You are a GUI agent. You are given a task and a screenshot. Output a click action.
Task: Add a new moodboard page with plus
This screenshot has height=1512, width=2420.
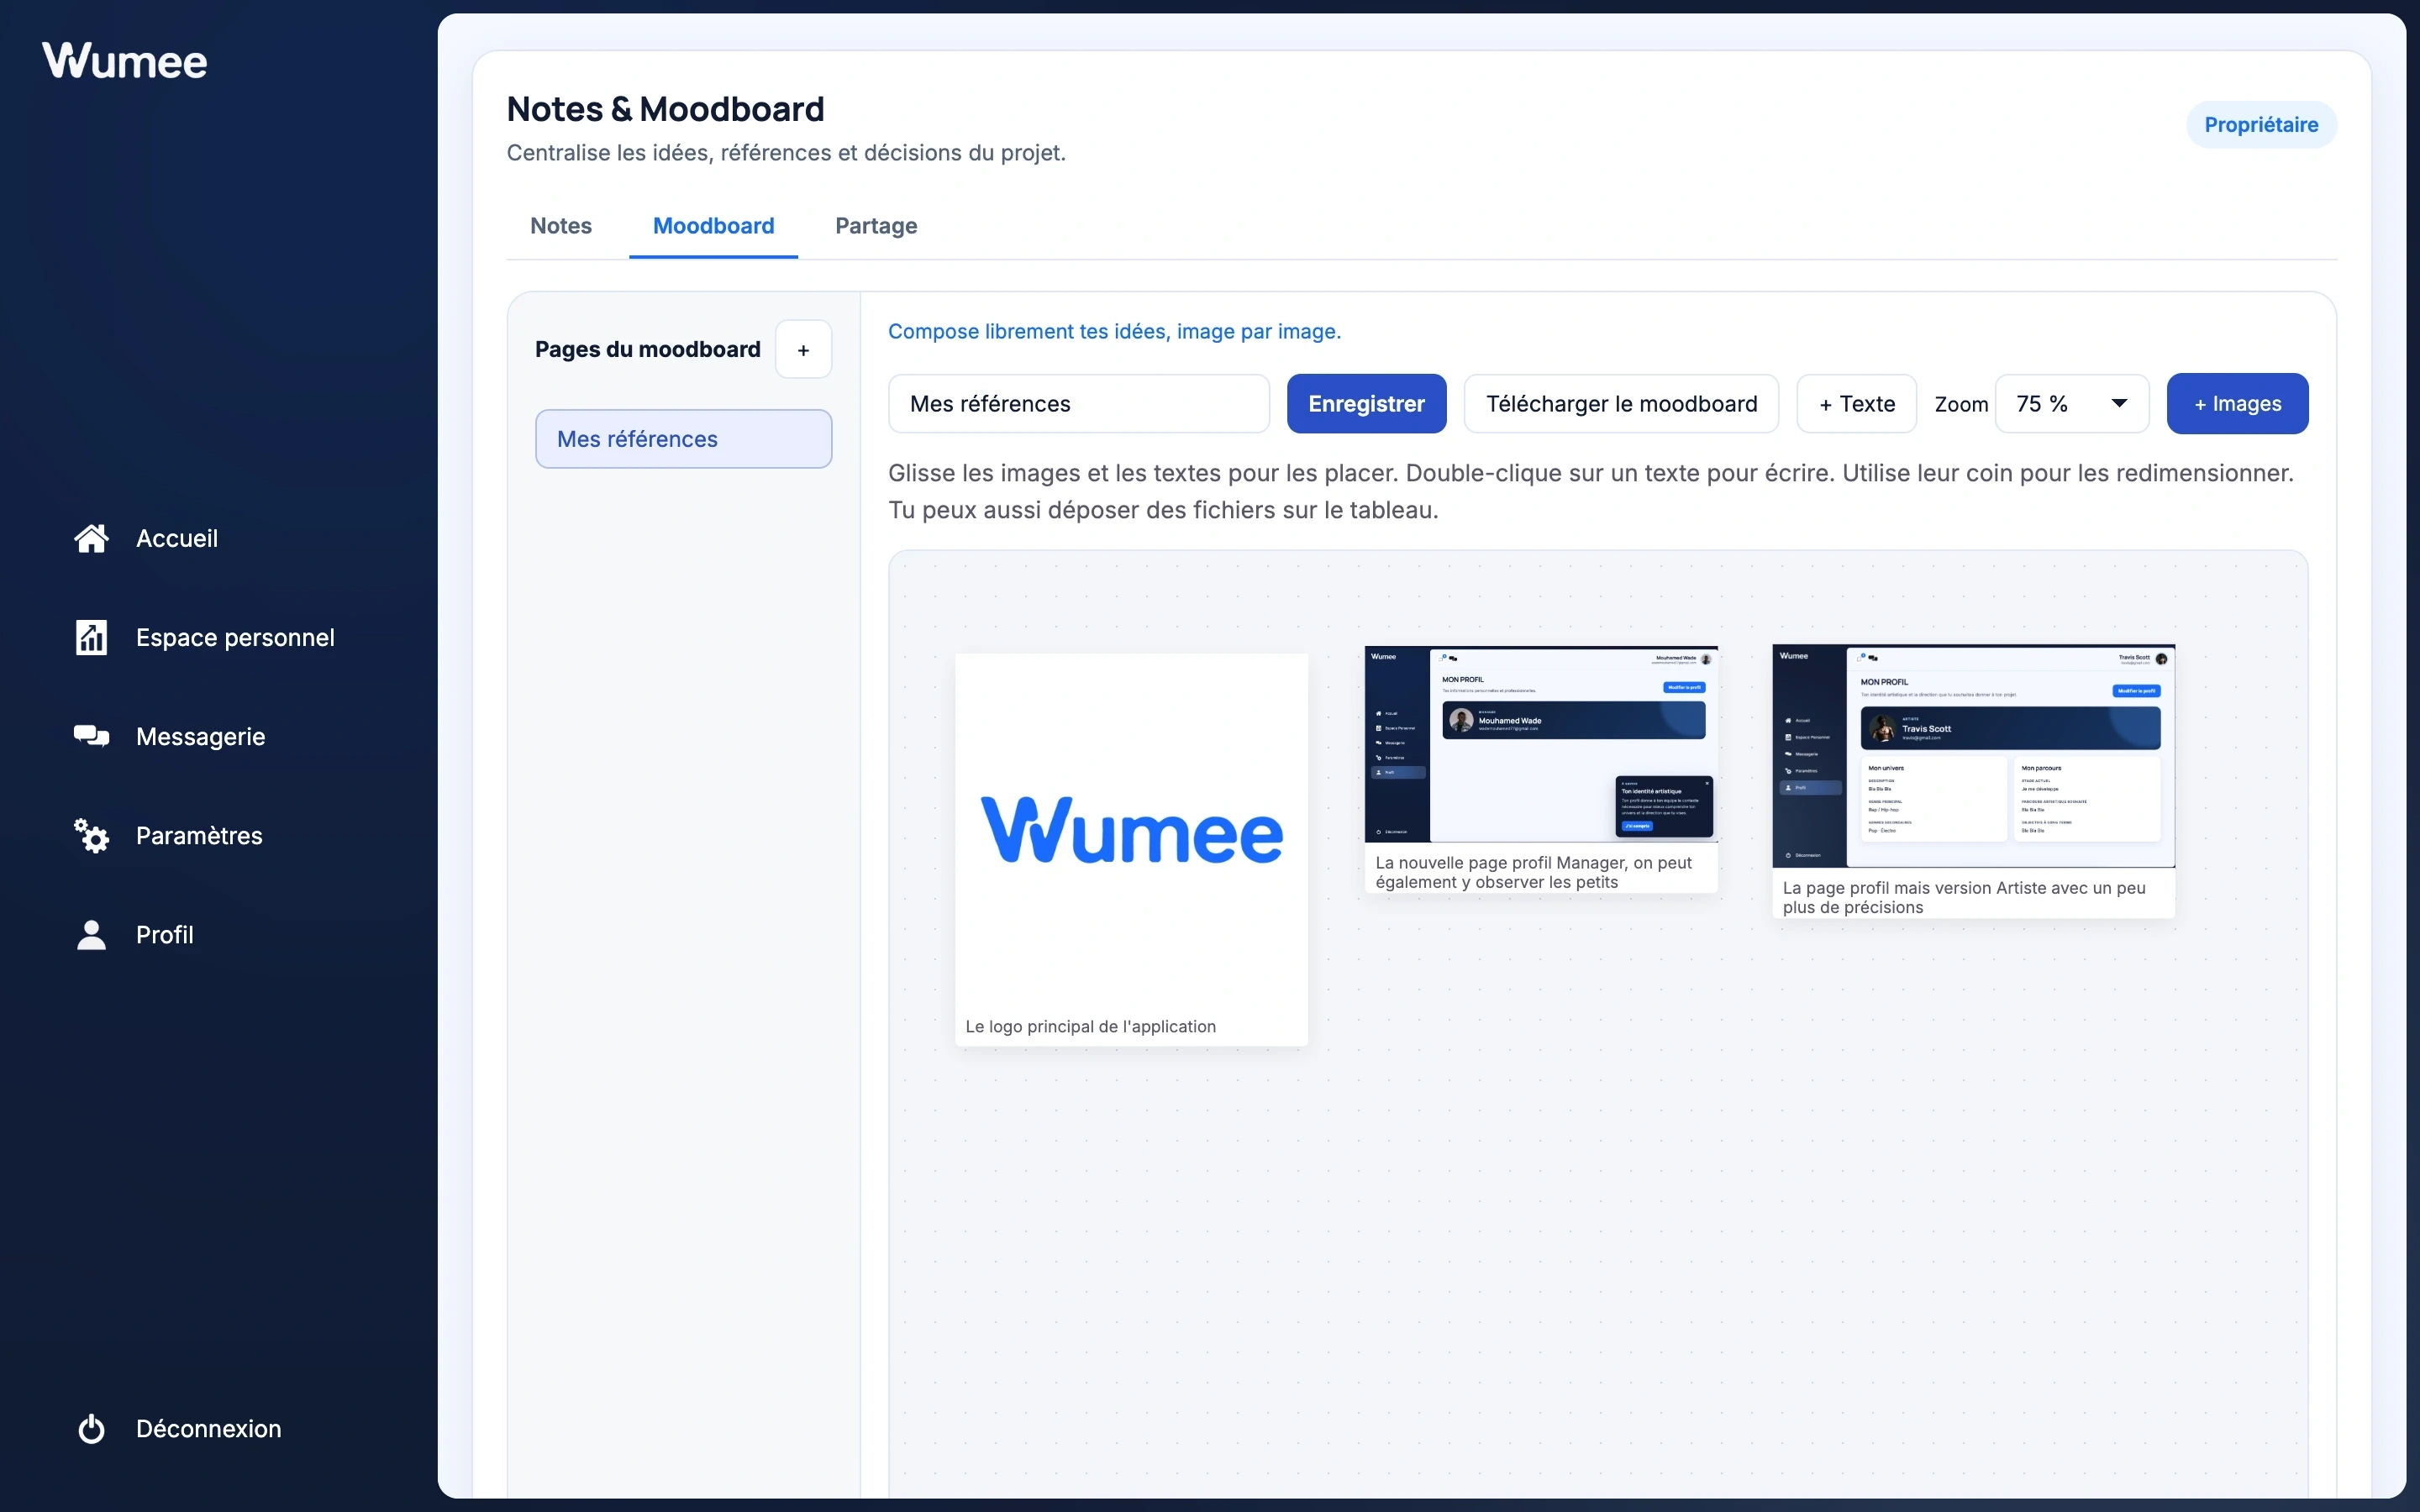point(803,350)
